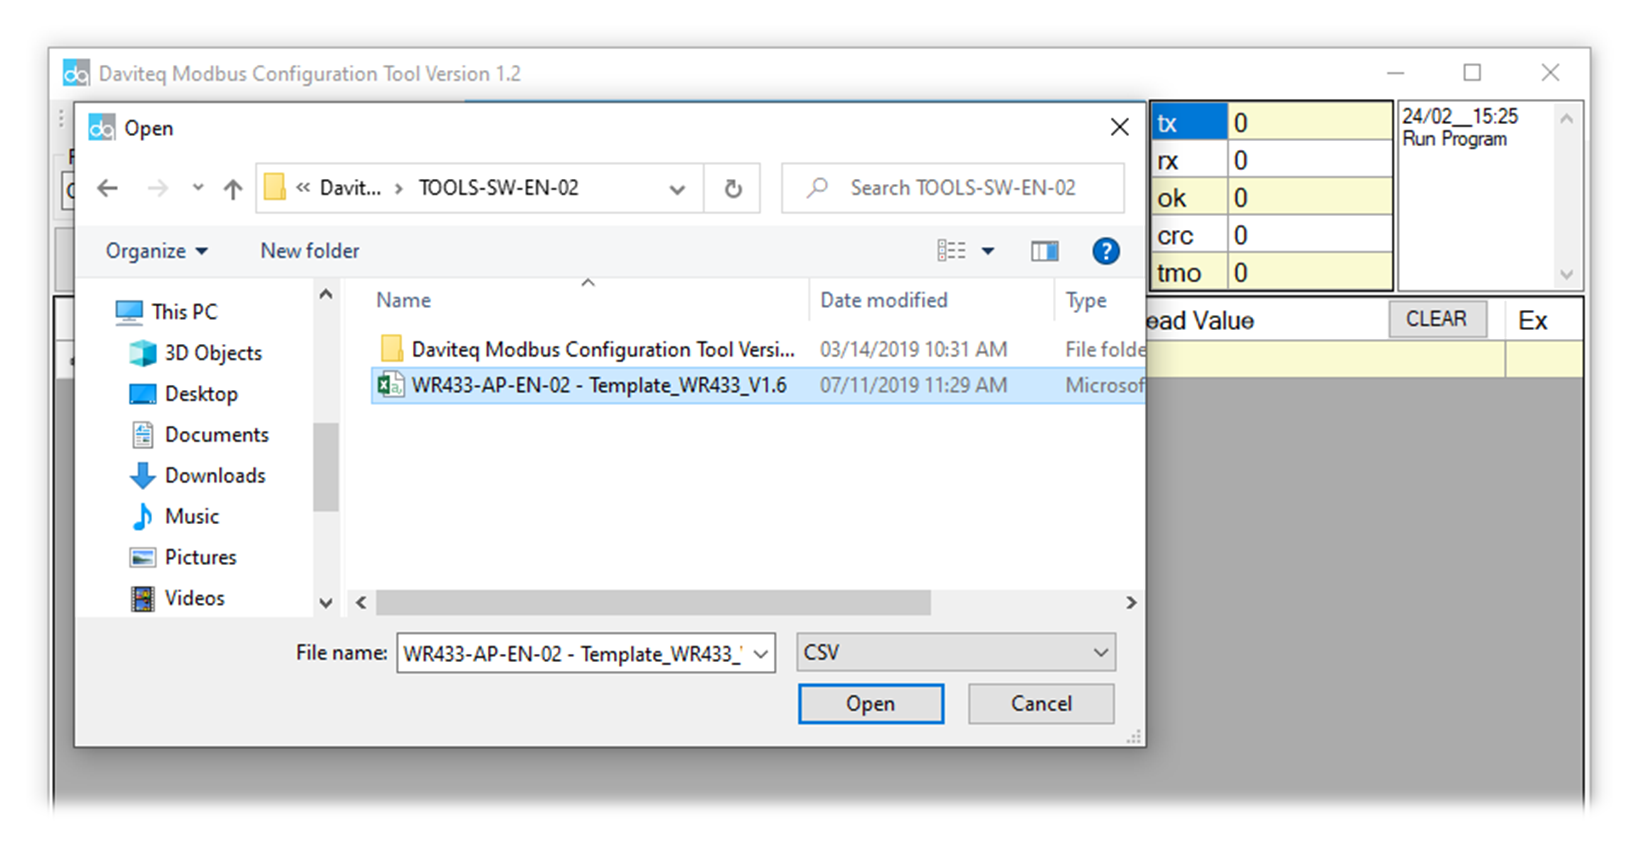Expand the File name dropdown
The width and height of the screenshot is (1646, 856).
[x=761, y=654]
